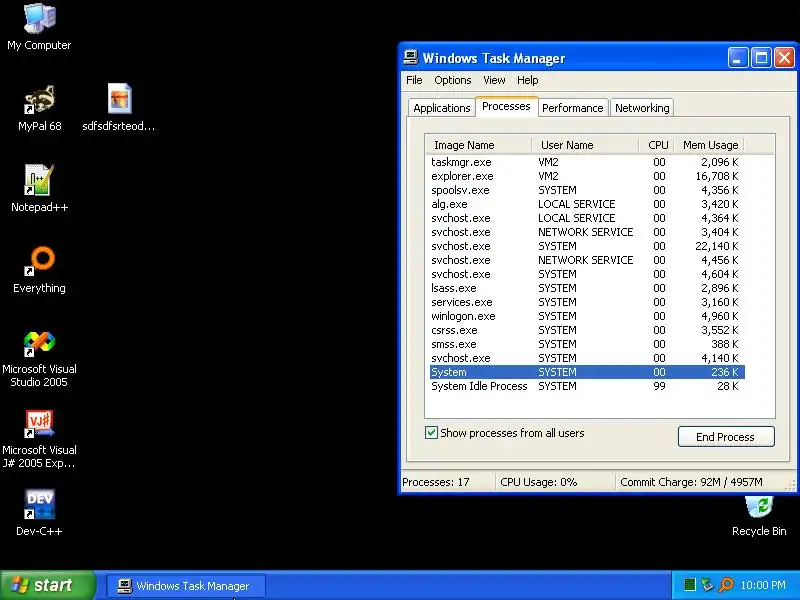Sort by Image Name column header

click(478, 145)
